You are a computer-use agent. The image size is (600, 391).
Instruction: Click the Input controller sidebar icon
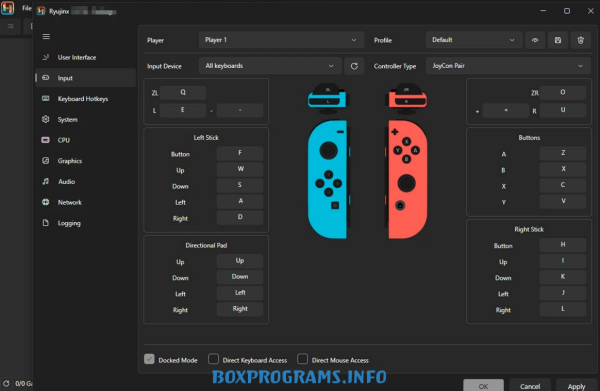(46, 78)
